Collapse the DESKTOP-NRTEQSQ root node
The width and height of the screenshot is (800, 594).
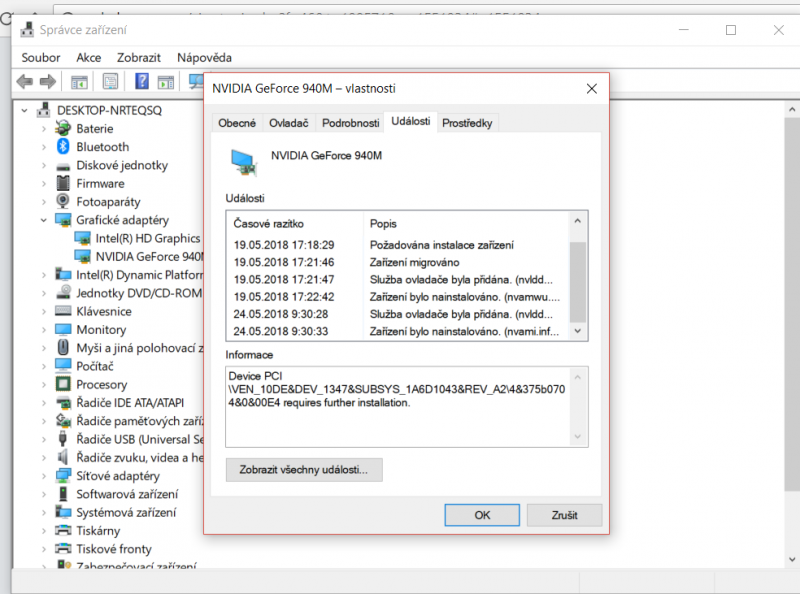click(24, 110)
